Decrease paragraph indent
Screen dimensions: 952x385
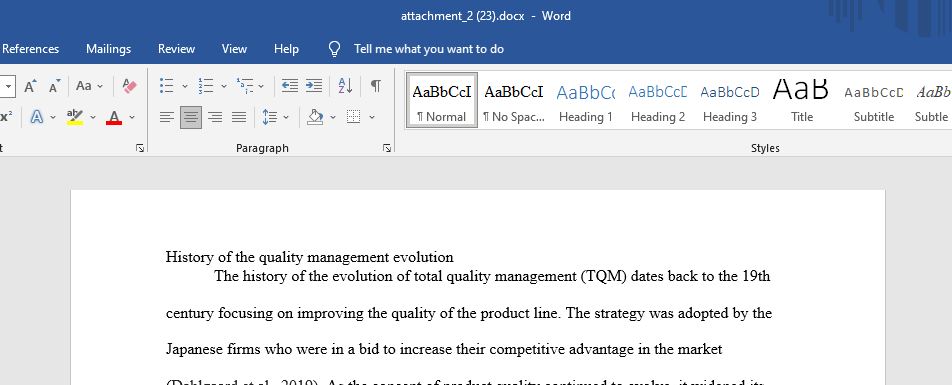290,86
